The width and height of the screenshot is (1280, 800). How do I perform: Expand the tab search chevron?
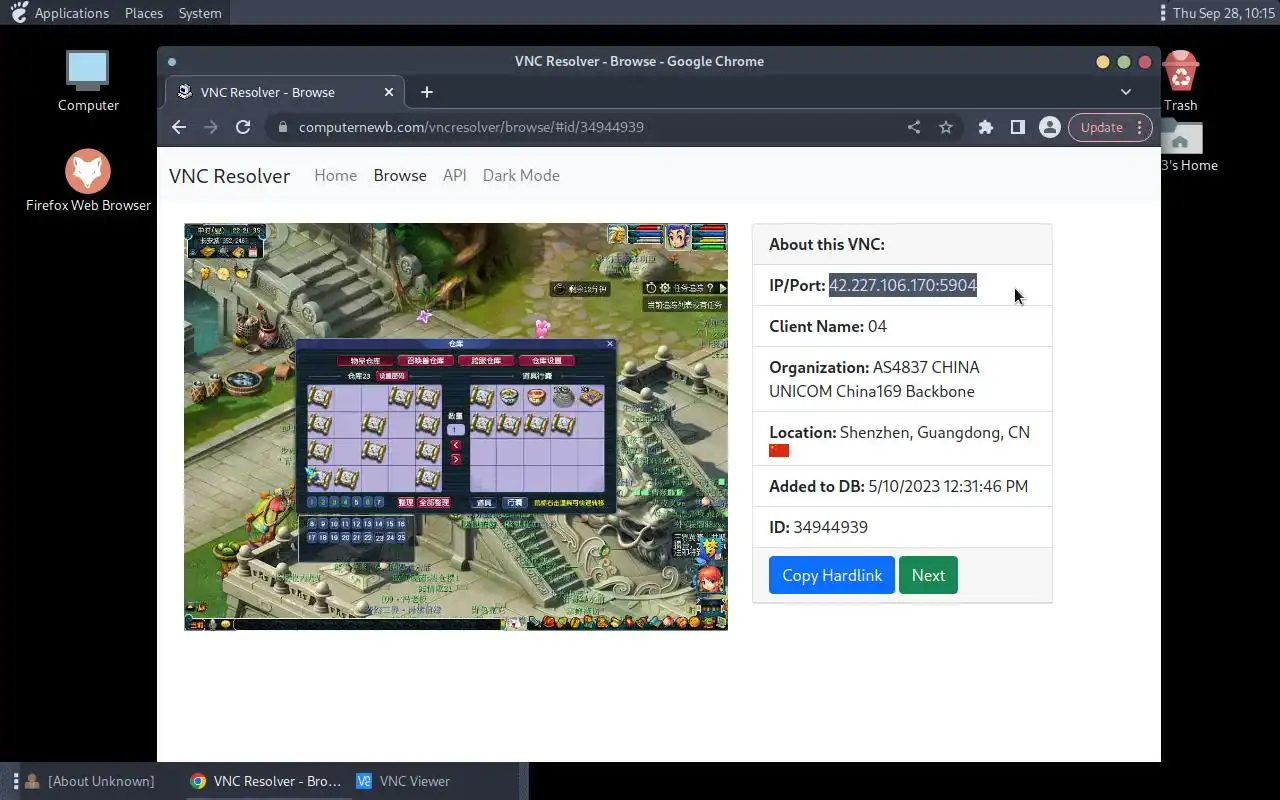pos(1126,92)
